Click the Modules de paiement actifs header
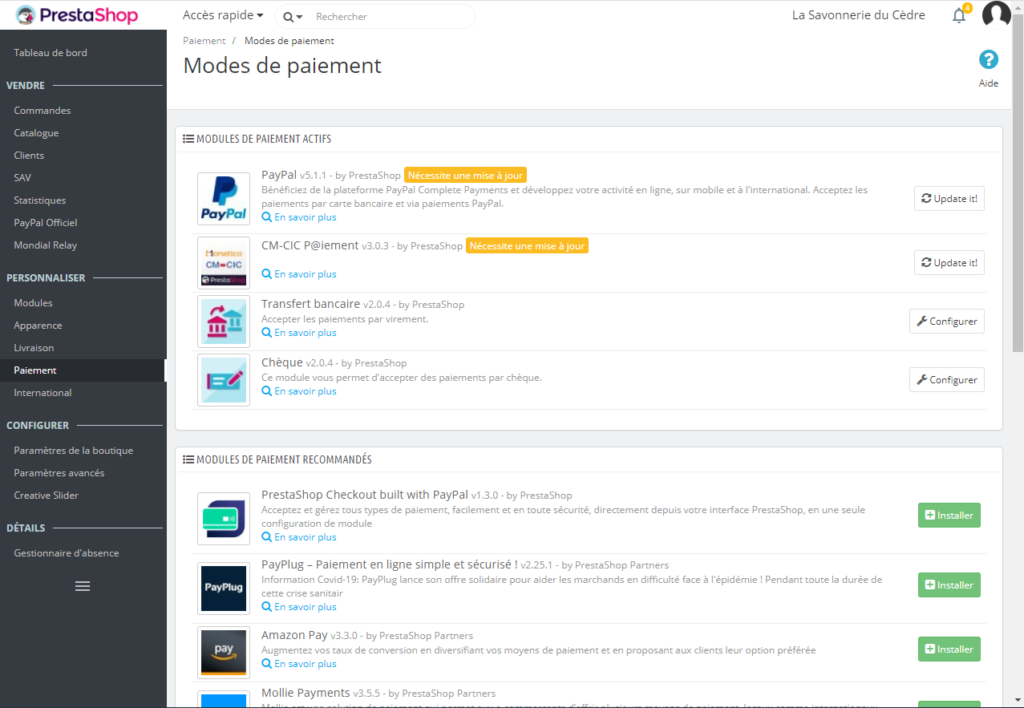Screen dimensions: 1024x708 pos(257,139)
